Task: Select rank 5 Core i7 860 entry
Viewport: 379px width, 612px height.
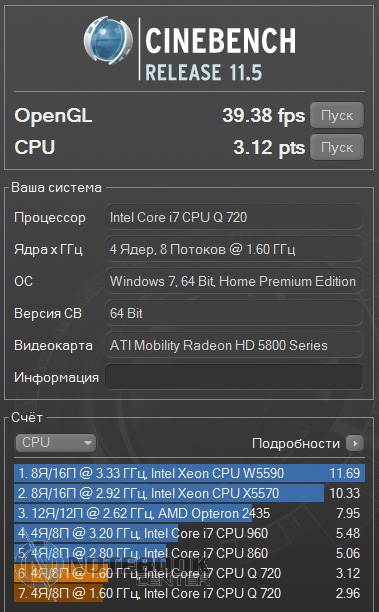Action: click(189, 553)
